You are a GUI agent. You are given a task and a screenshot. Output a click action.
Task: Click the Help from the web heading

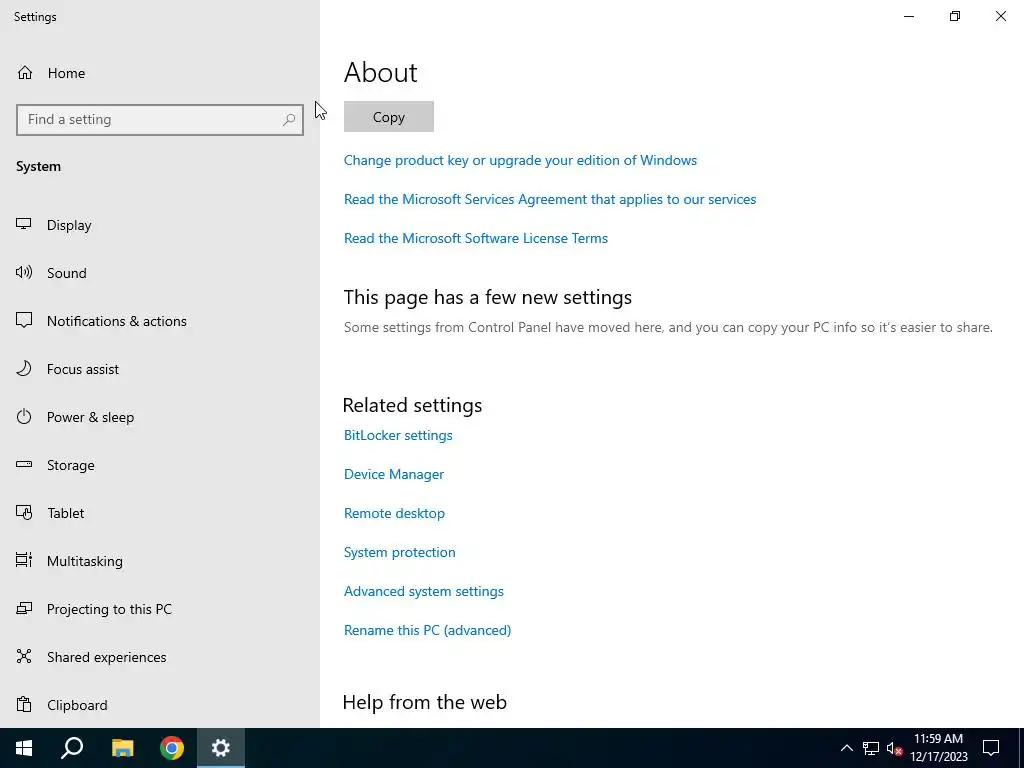pos(424,702)
